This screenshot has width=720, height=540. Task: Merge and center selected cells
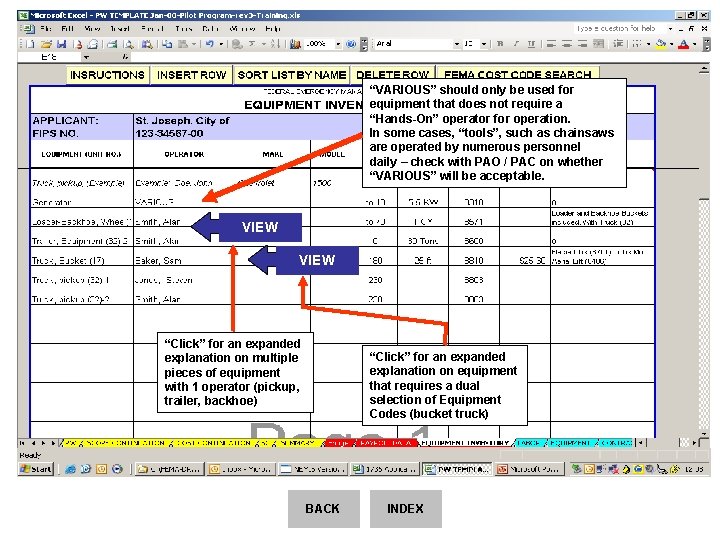coord(598,44)
